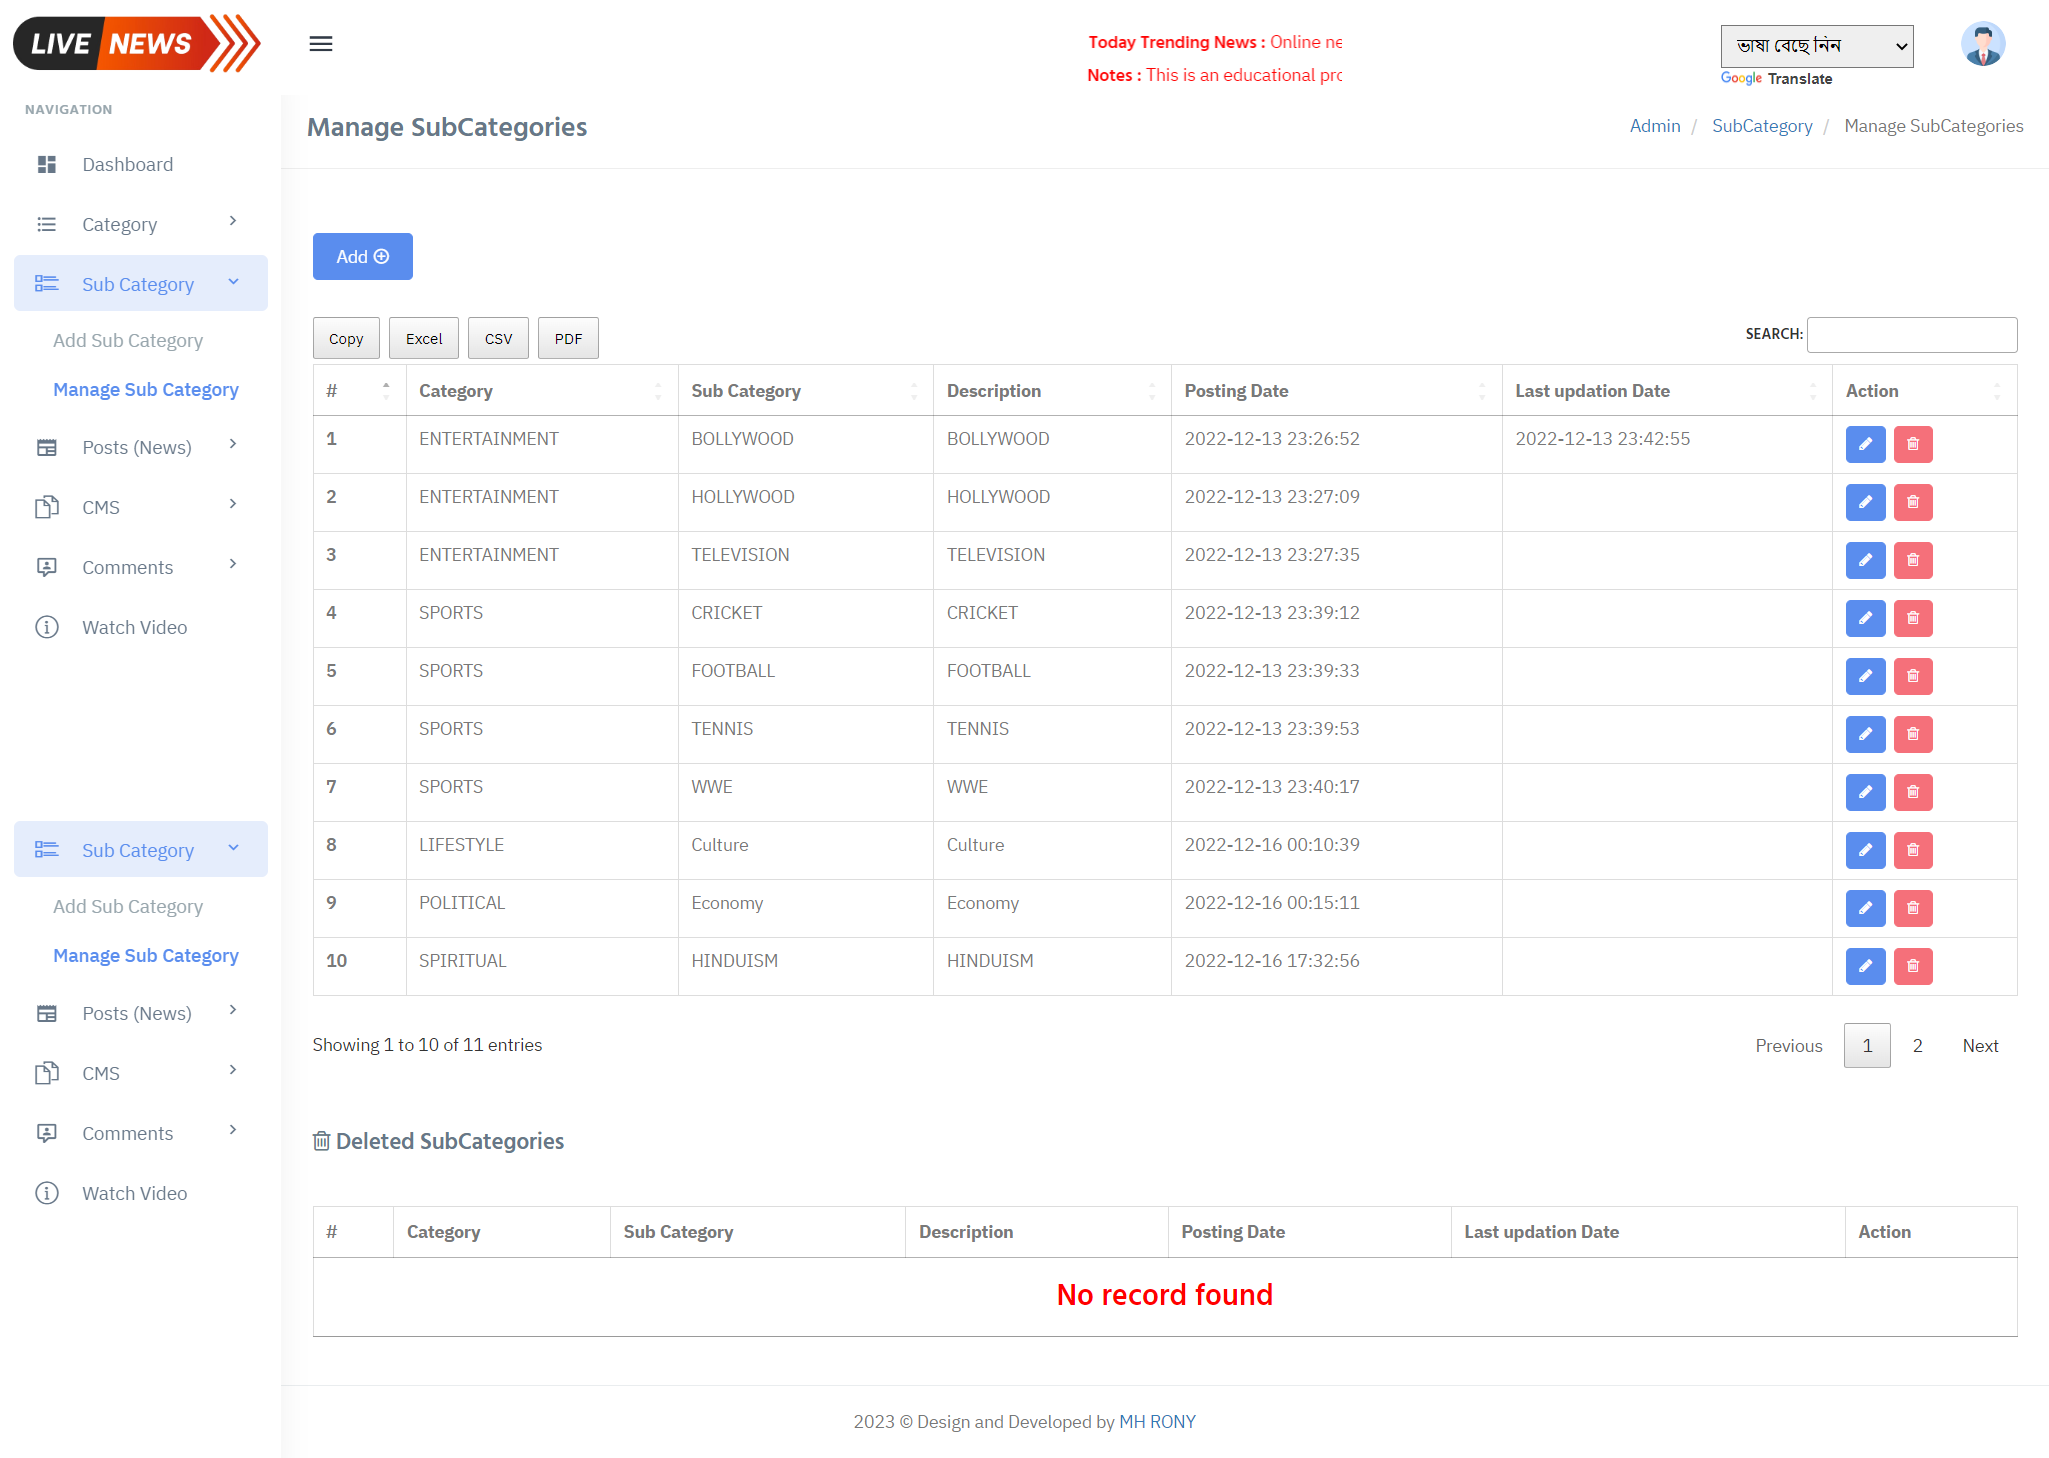Click the delete icon for CRICKET row
The height and width of the screenshot is (1458, 2049).
1912,618
